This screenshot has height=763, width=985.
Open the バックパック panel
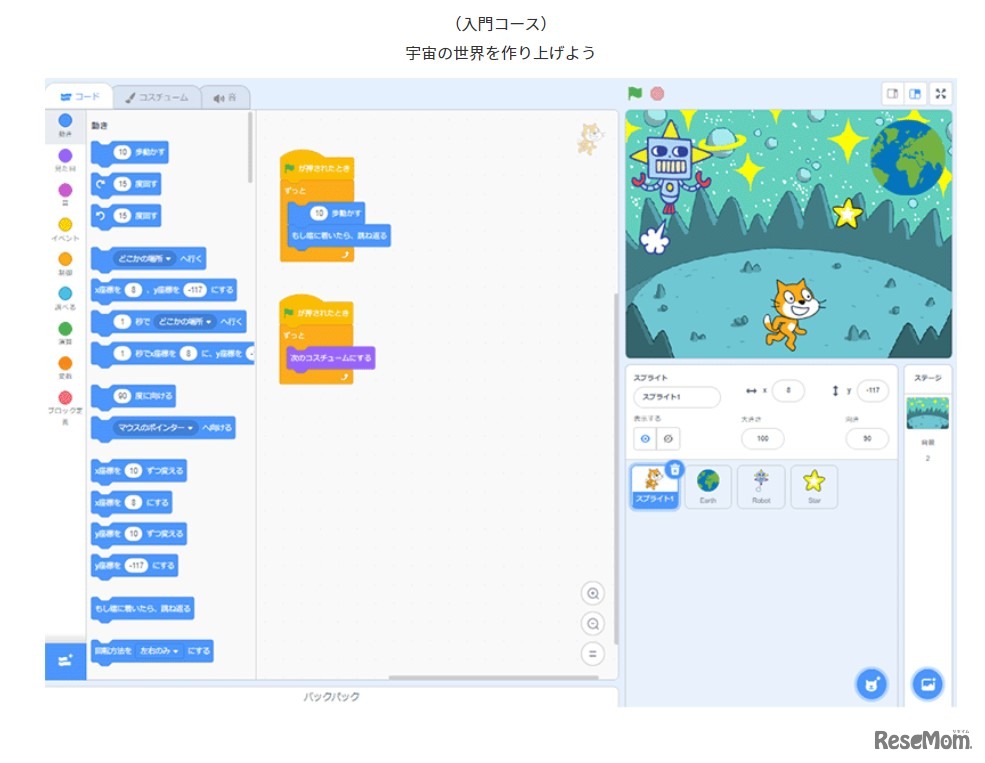[331, 696]
